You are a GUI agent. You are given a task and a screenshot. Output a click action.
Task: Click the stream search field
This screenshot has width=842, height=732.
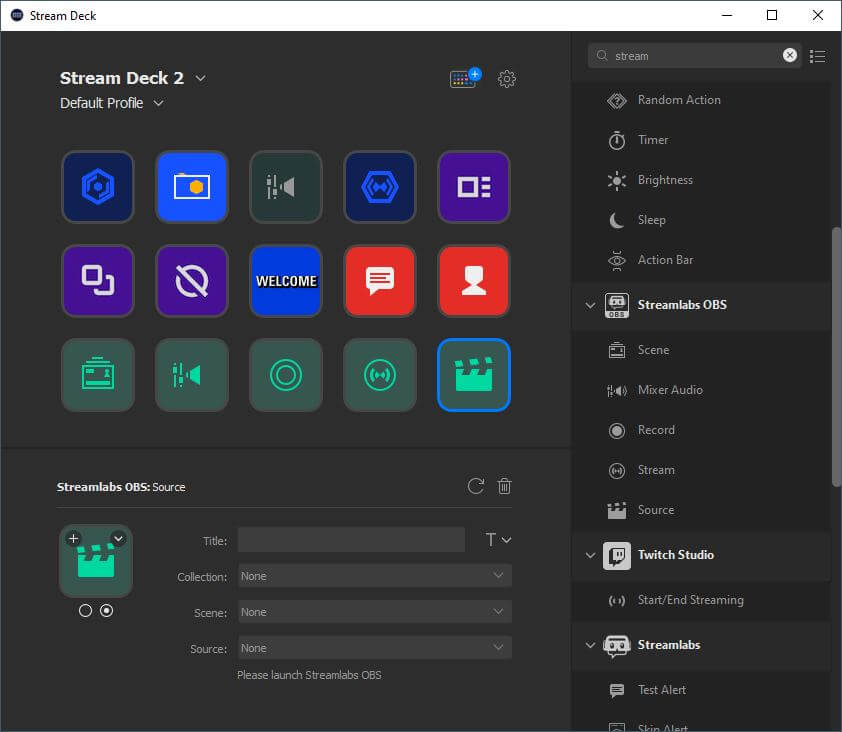tap(694, 55)
